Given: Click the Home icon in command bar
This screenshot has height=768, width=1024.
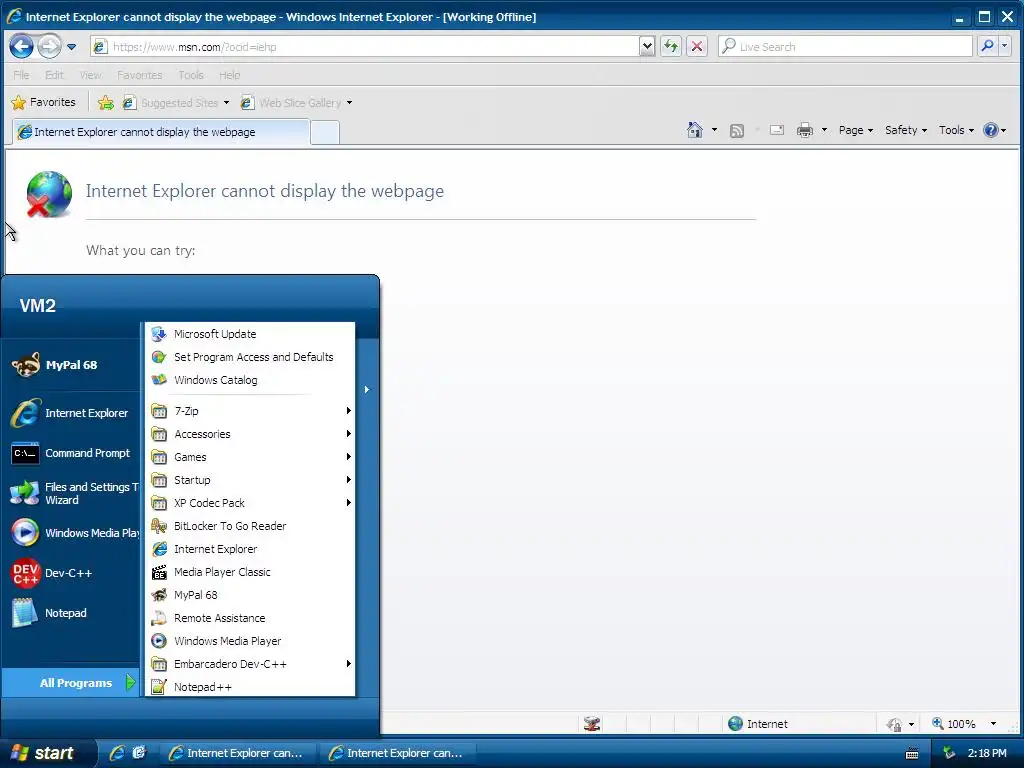Looking at the screenshot, I should pos(695,130).
